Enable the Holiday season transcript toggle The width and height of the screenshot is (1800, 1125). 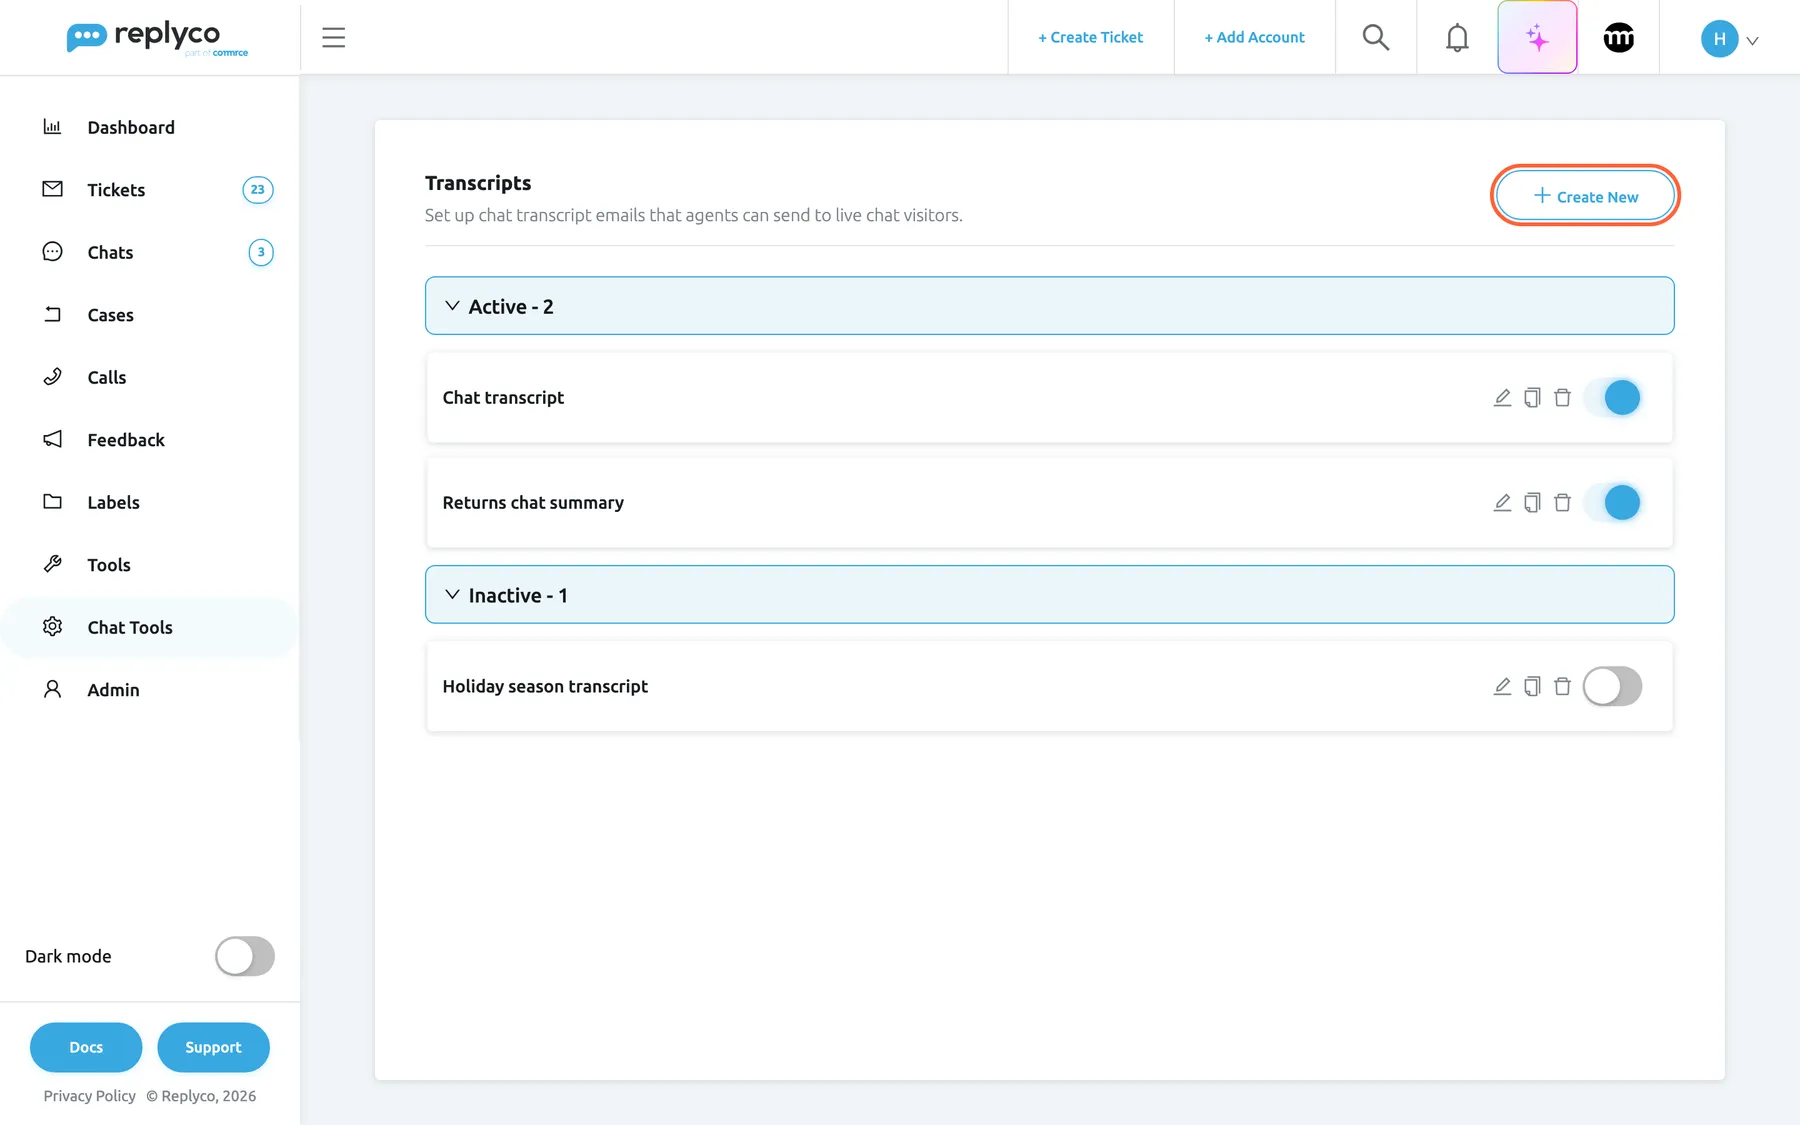click(1612, 687)
